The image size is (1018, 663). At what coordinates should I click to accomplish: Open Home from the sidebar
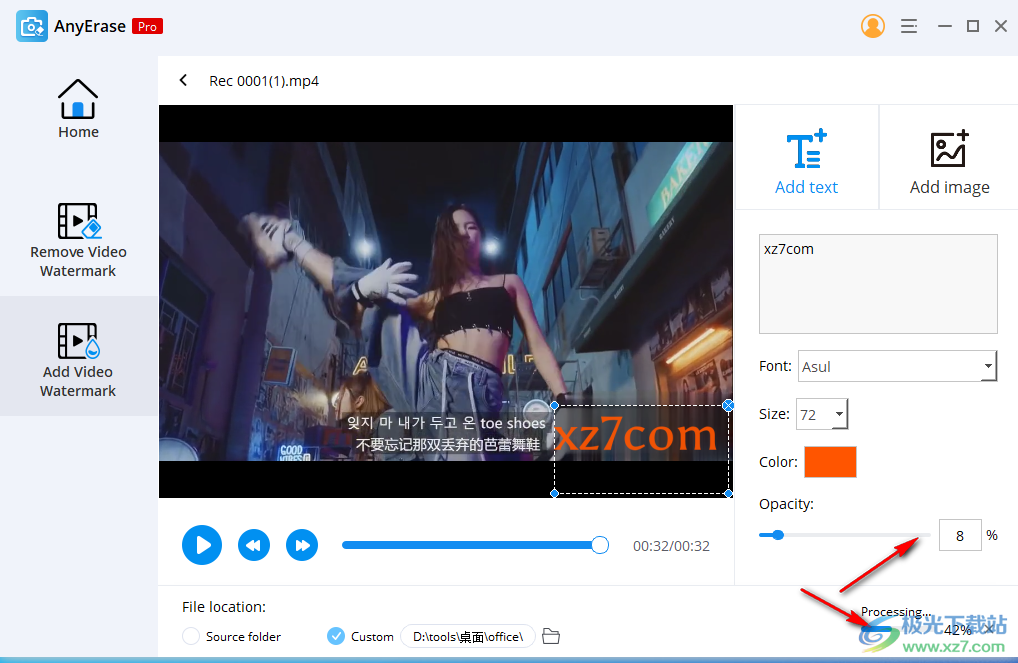point(78,108)
